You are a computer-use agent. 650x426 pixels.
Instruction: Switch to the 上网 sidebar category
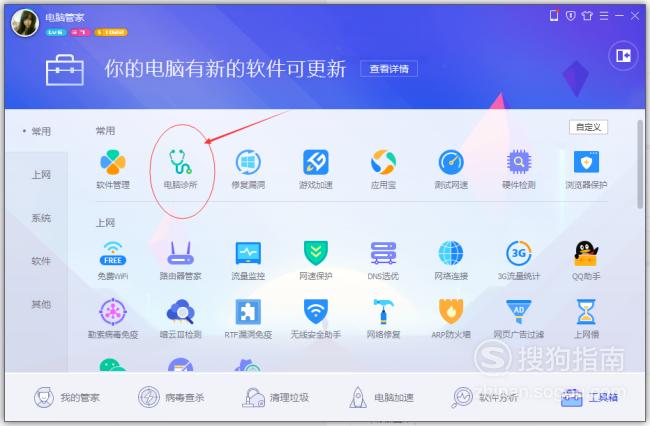pyautogui.click(x=41, y=174)
